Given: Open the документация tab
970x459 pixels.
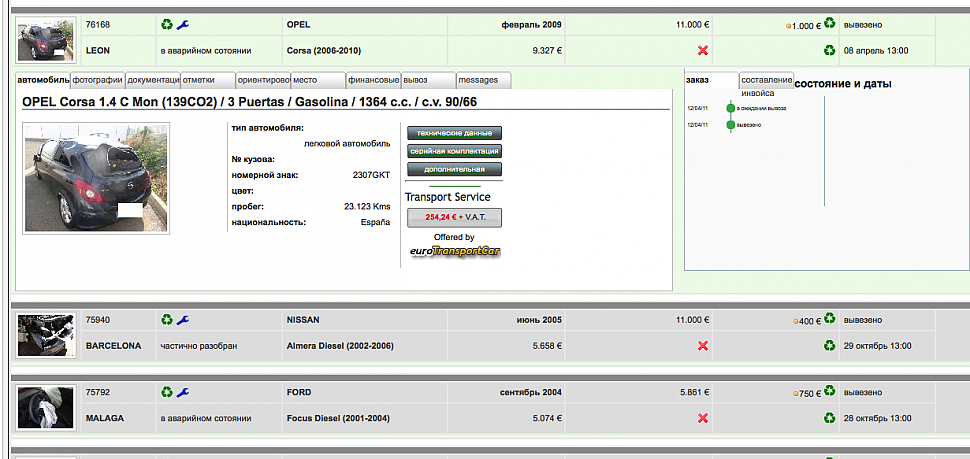Looking at the screenshot, I should (153, 80).
